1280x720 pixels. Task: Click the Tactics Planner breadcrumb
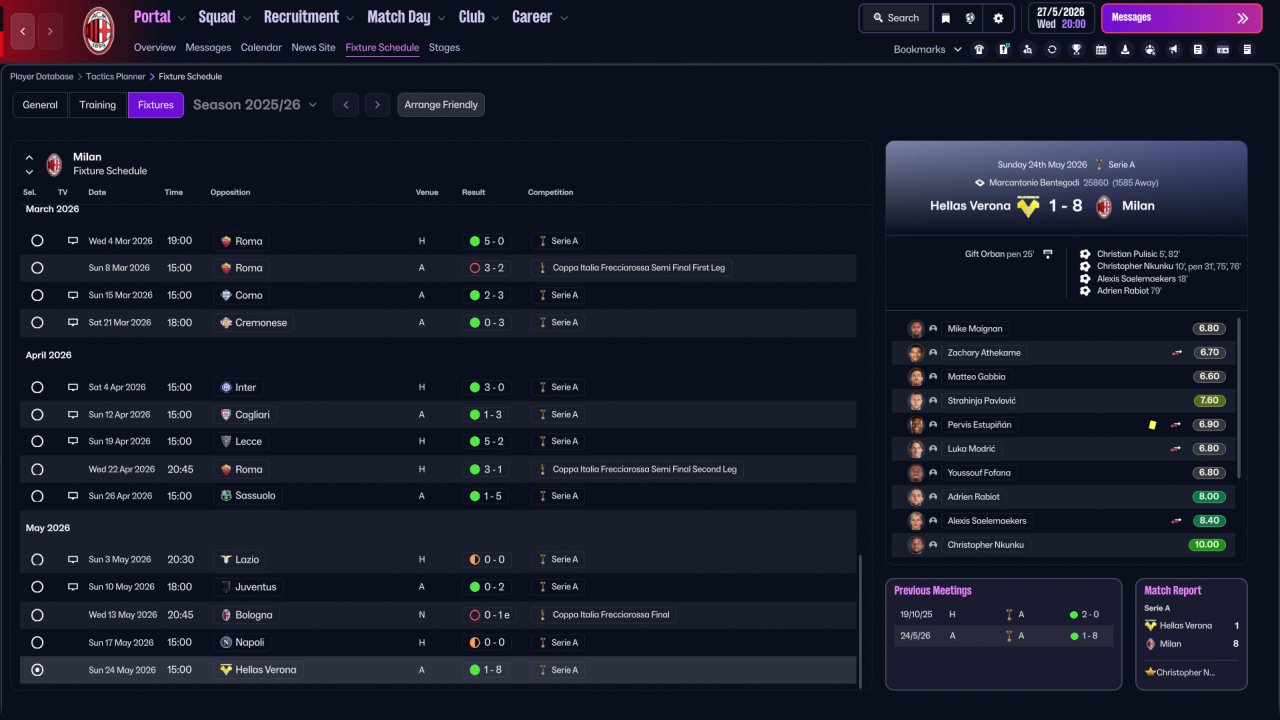point(116,76)
